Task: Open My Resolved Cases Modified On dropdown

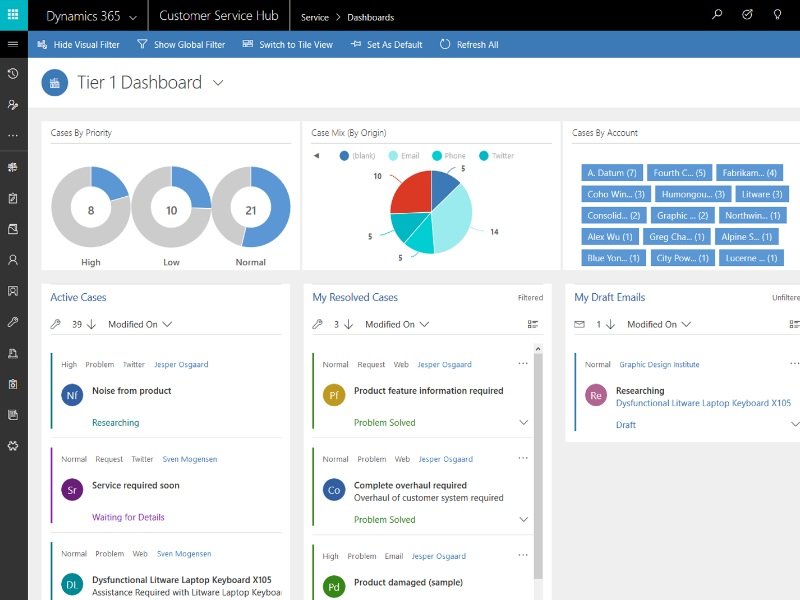Action: (x=397, y=324)
